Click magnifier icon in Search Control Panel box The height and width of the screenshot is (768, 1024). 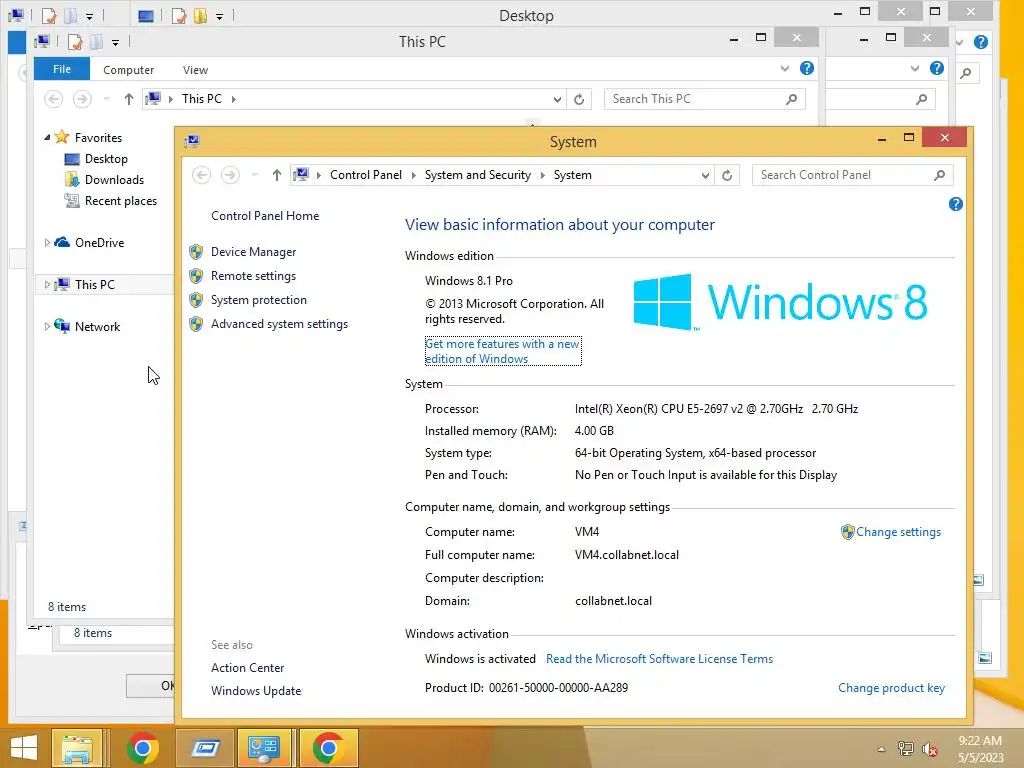[939, 175]
